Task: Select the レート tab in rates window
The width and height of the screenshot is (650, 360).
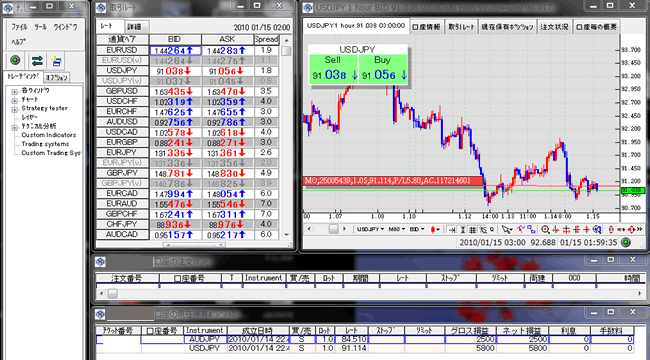Action: 110,26
